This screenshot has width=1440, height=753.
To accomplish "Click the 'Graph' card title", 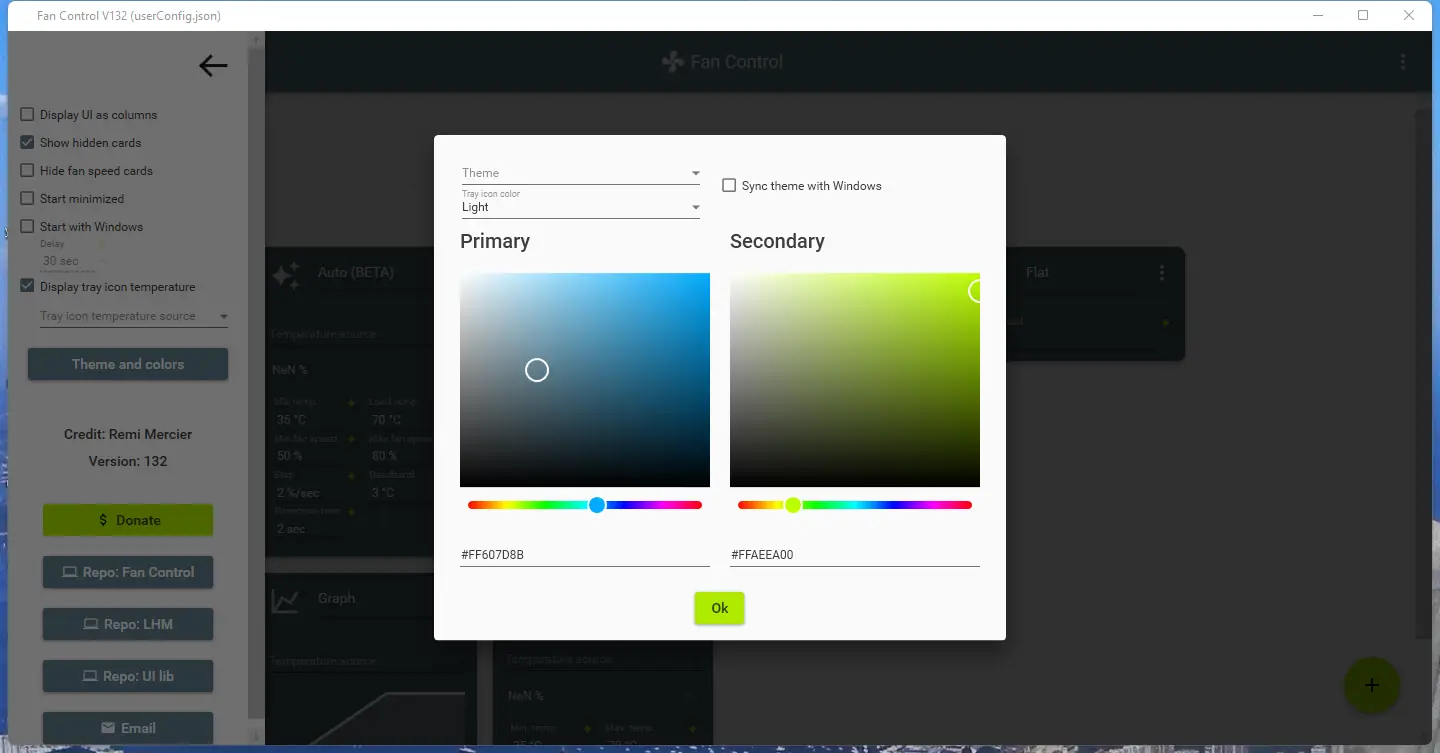I will [336, 598].
